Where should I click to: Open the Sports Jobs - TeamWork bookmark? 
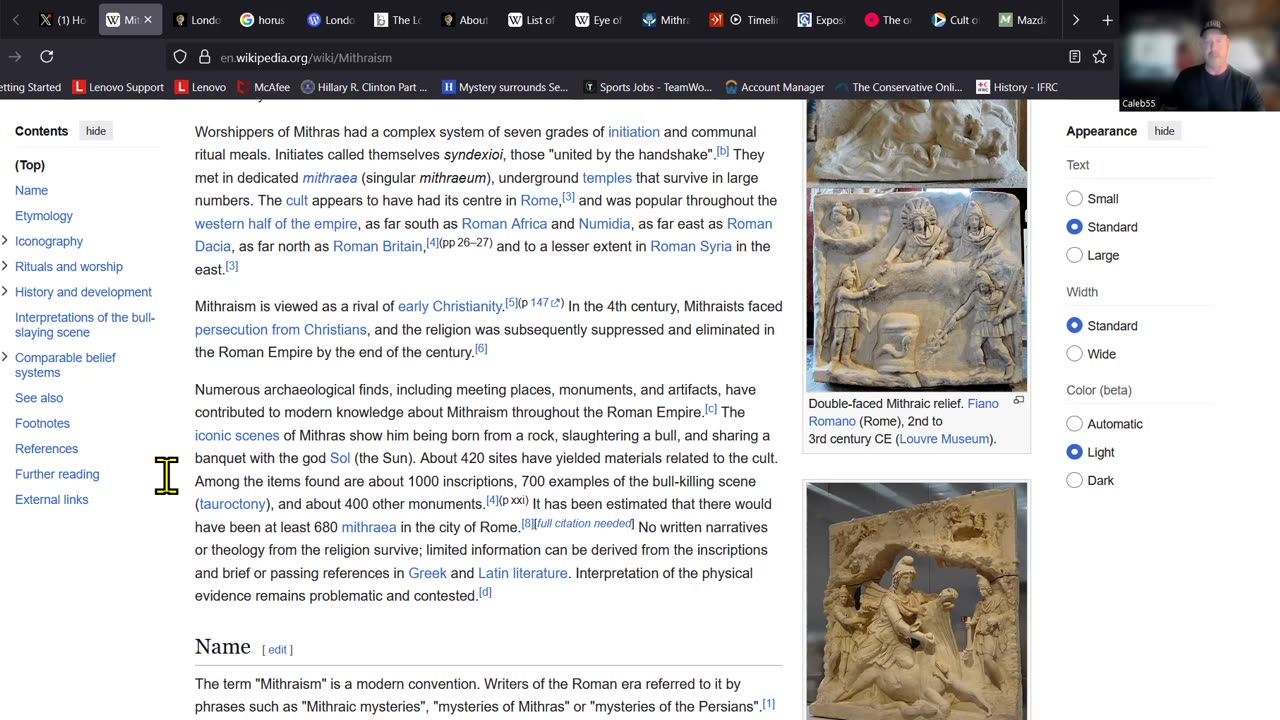tap(648, 87)
